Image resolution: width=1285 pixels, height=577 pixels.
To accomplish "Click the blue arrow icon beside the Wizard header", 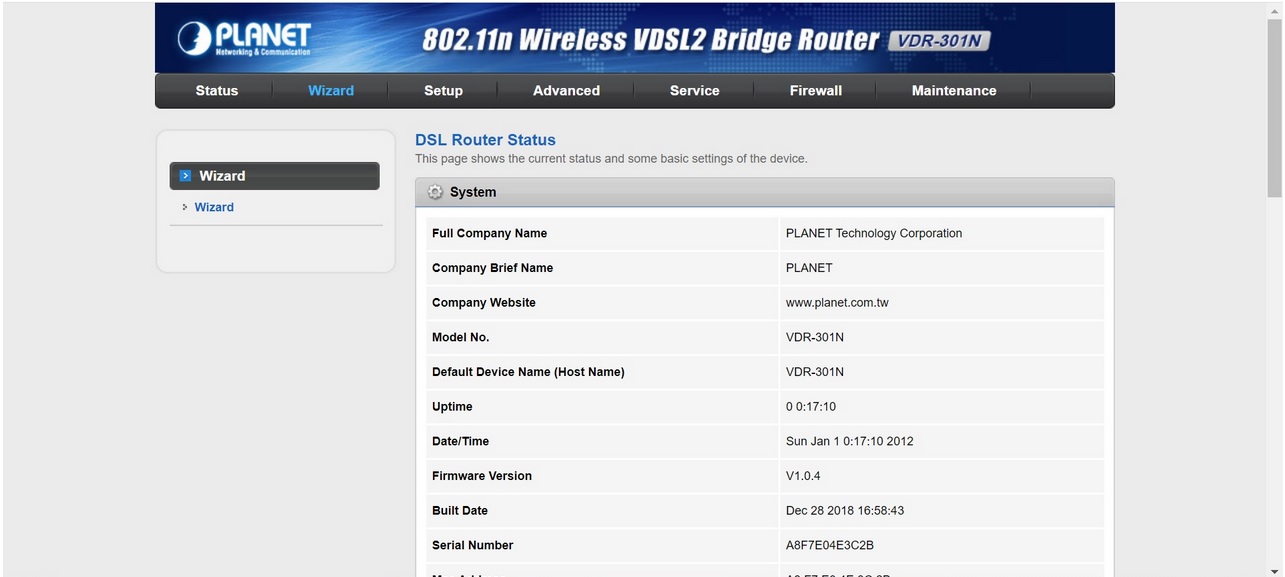I will point(185,176).
